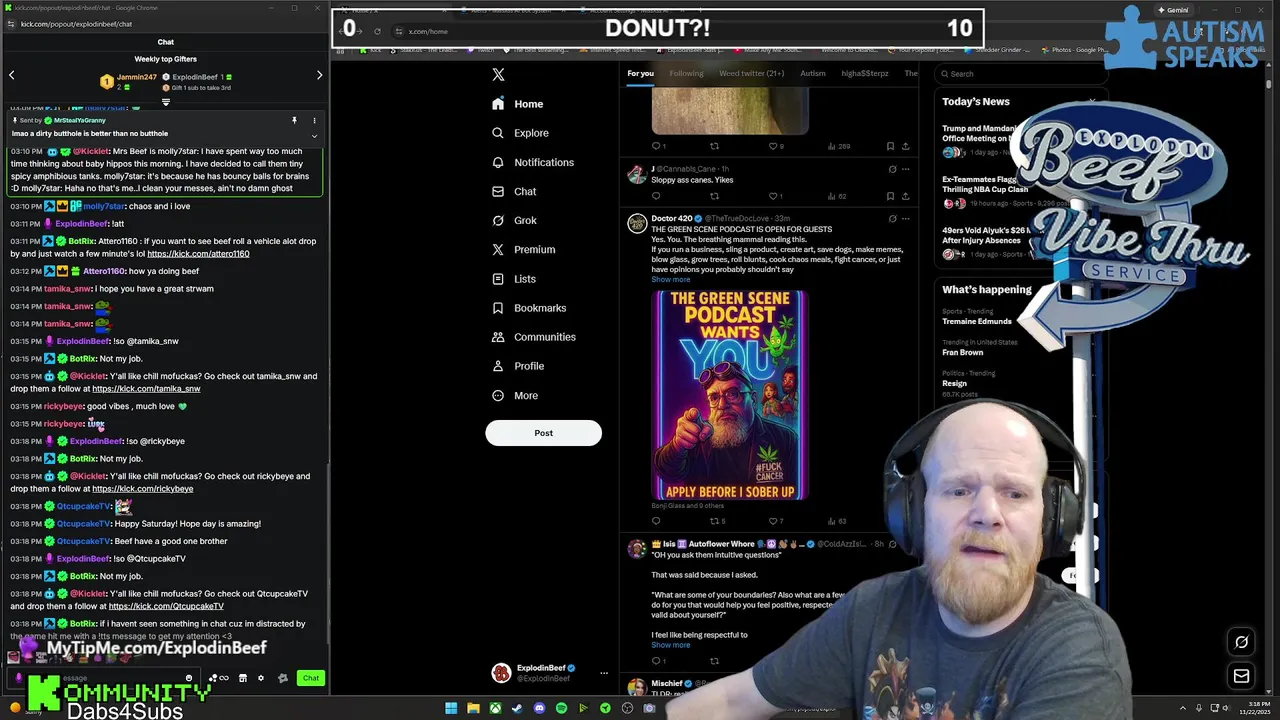Viewport: 1280px width, 720px height.
Task: Unpin the pinned chat message
Action: pyautogui.click(x=294, y=120)
